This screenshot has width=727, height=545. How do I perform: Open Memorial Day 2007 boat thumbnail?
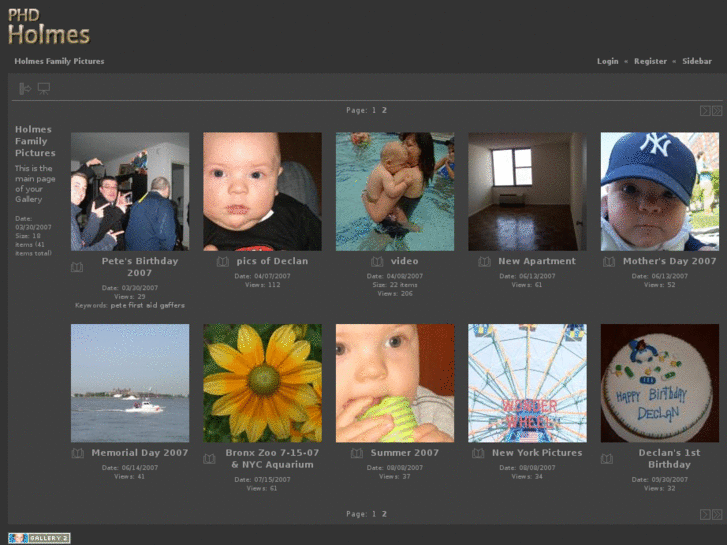click(130, 383)
